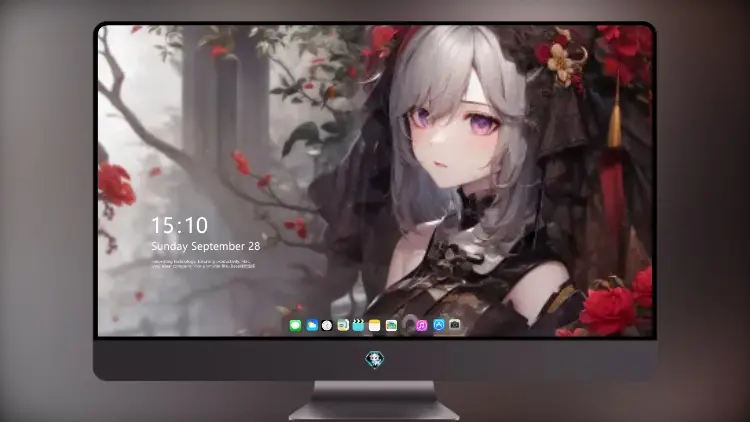Click the Sunday September 28 date

click(206, 246)
